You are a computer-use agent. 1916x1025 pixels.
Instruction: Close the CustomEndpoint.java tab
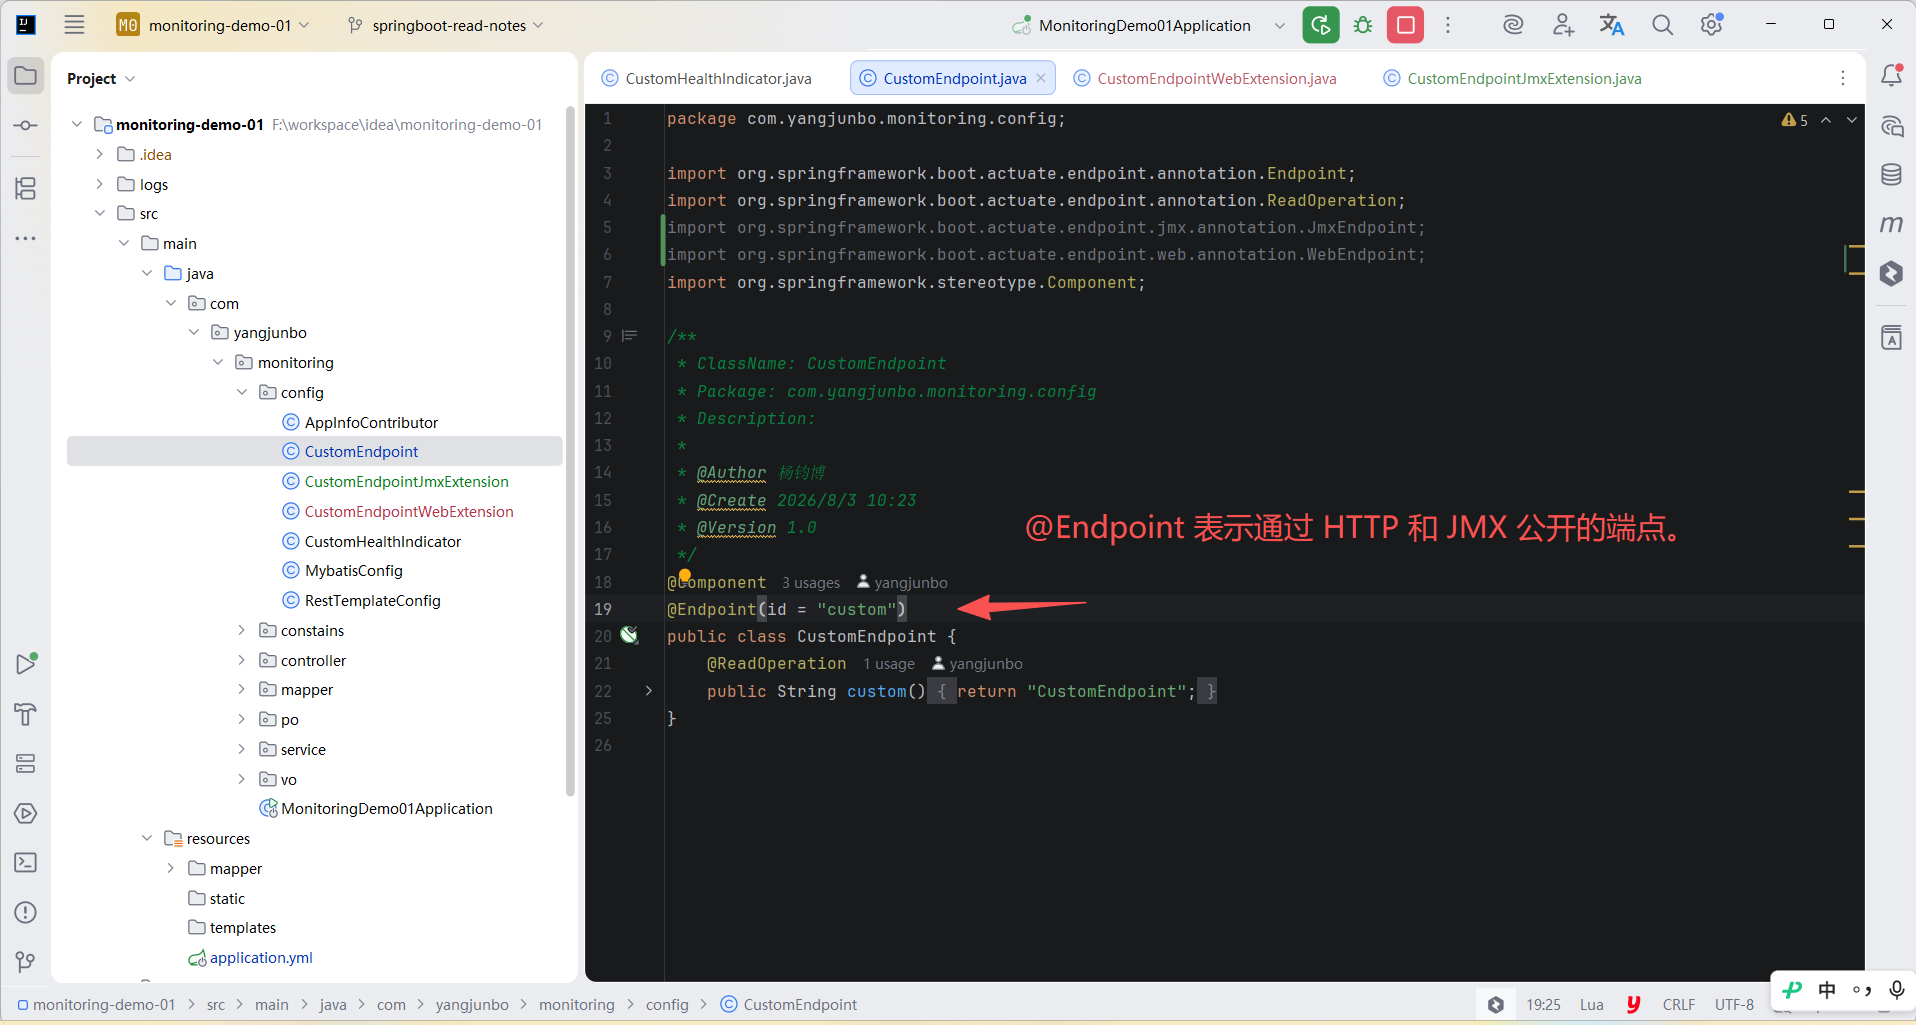click(1041, 78)
